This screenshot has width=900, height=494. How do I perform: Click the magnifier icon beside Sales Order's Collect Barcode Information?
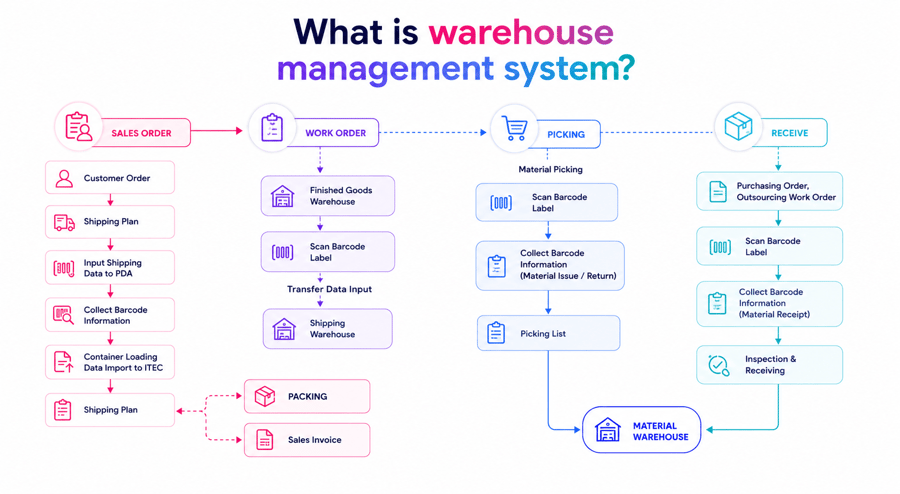pos(64,315)
